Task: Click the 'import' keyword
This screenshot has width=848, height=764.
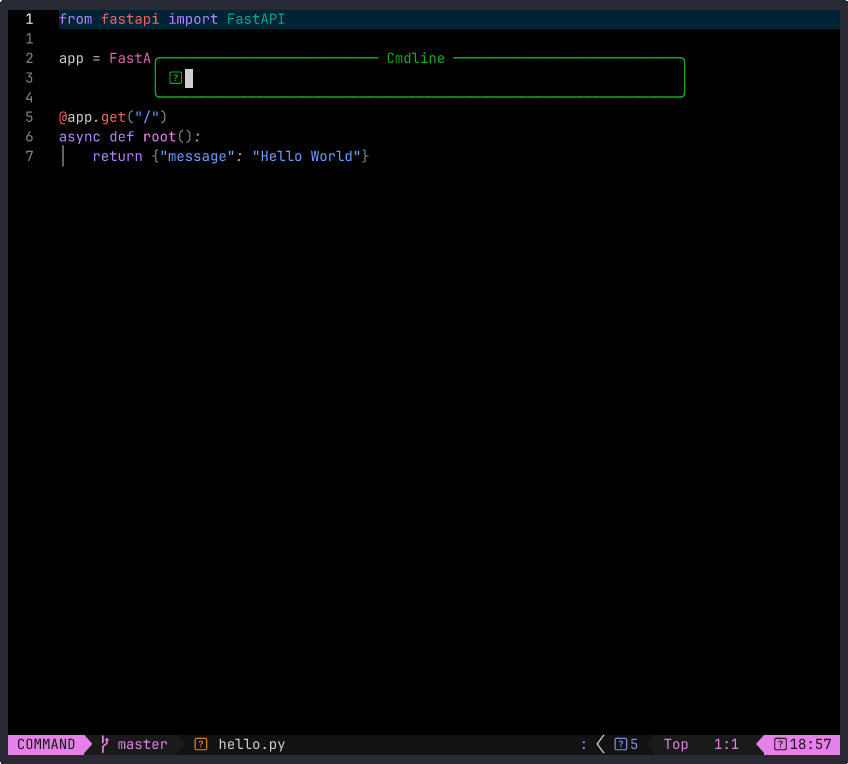Action: pos(193,19)
